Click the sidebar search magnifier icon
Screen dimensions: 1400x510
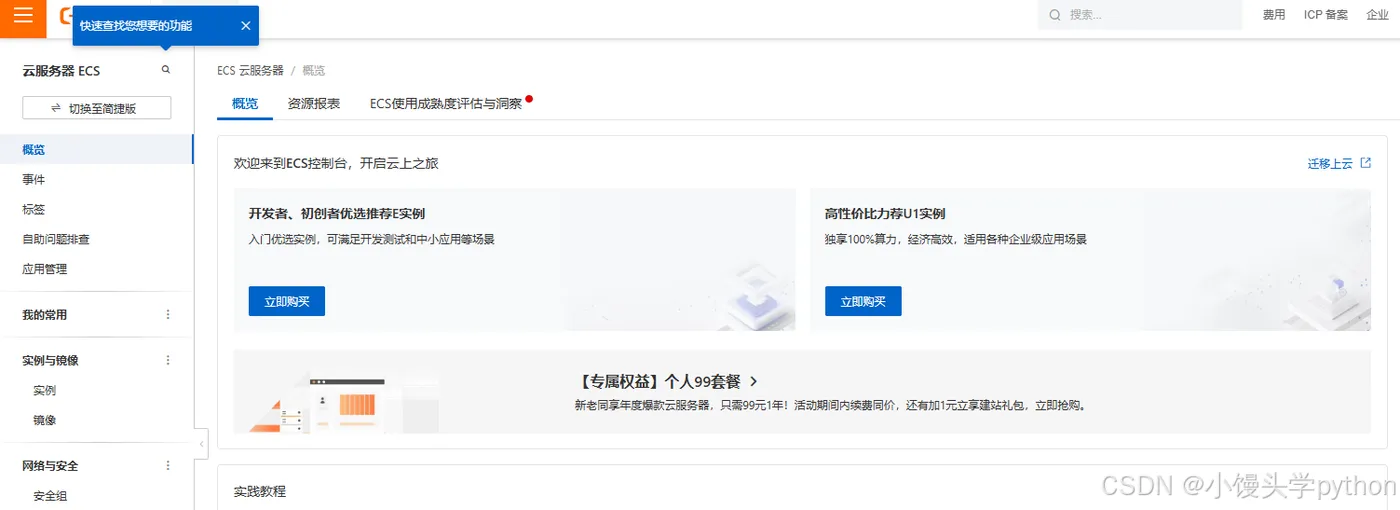166,70
